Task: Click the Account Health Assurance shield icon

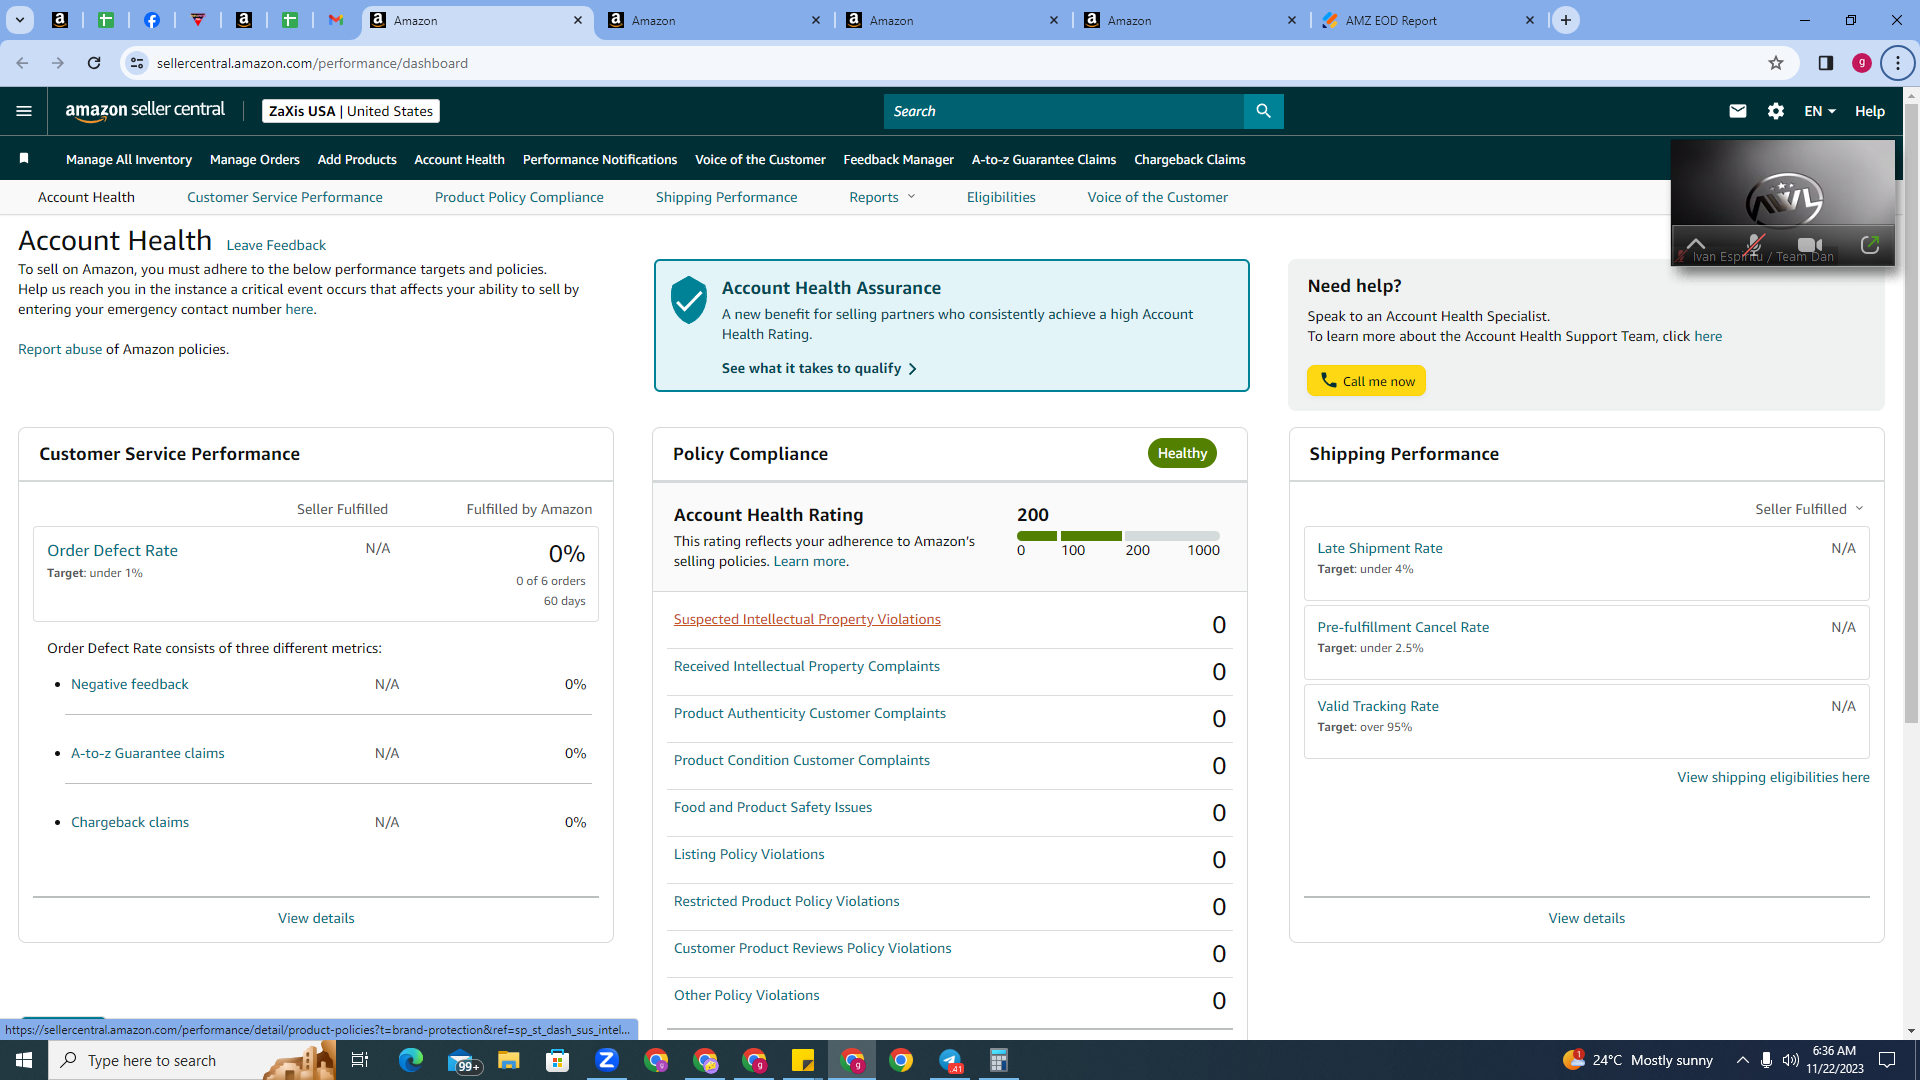Action: (689, 300)
